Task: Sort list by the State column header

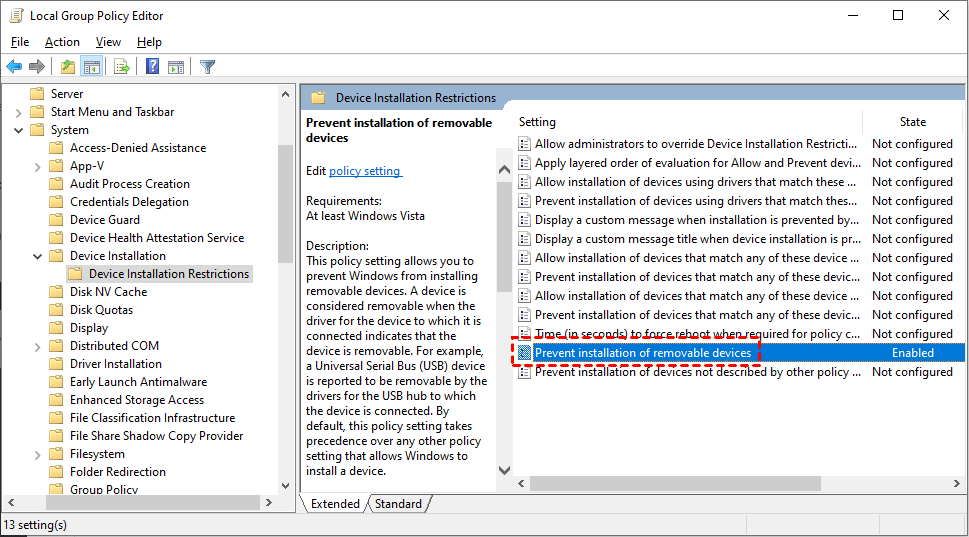Action: click(912, 122)
